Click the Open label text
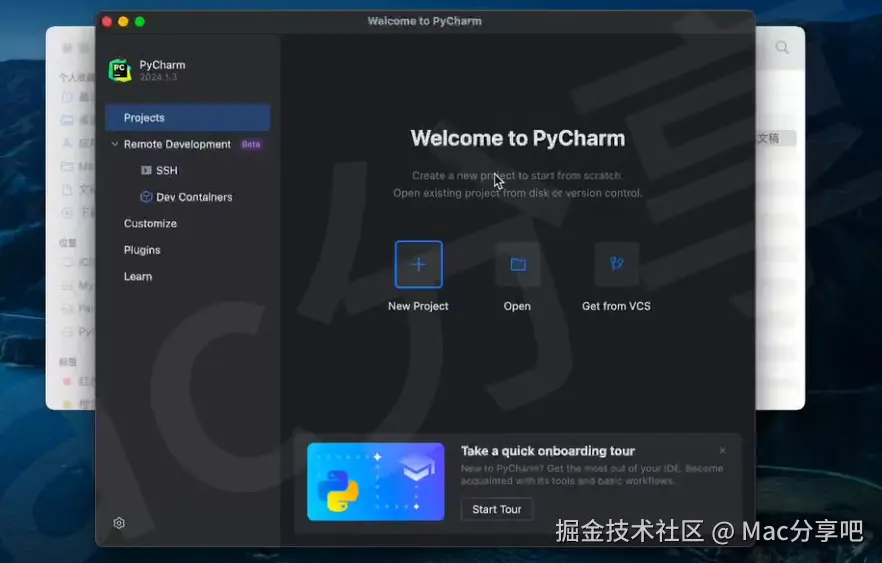Viewport: 882px width, 563px height. pyautogui.click(x=517, y=306)
